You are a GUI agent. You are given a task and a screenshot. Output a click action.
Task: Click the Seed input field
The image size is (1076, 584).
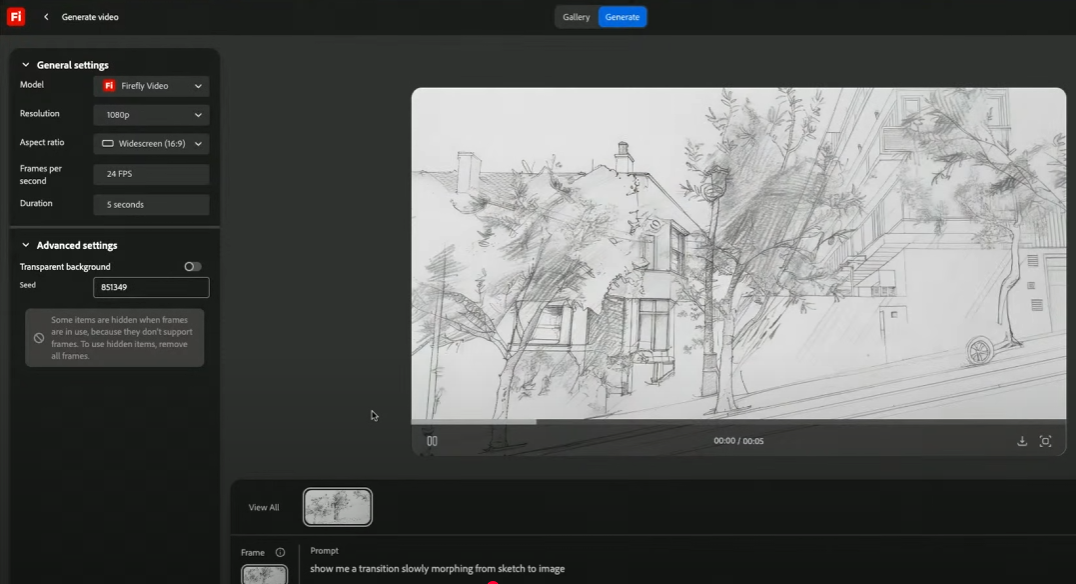tap(151, 288)
